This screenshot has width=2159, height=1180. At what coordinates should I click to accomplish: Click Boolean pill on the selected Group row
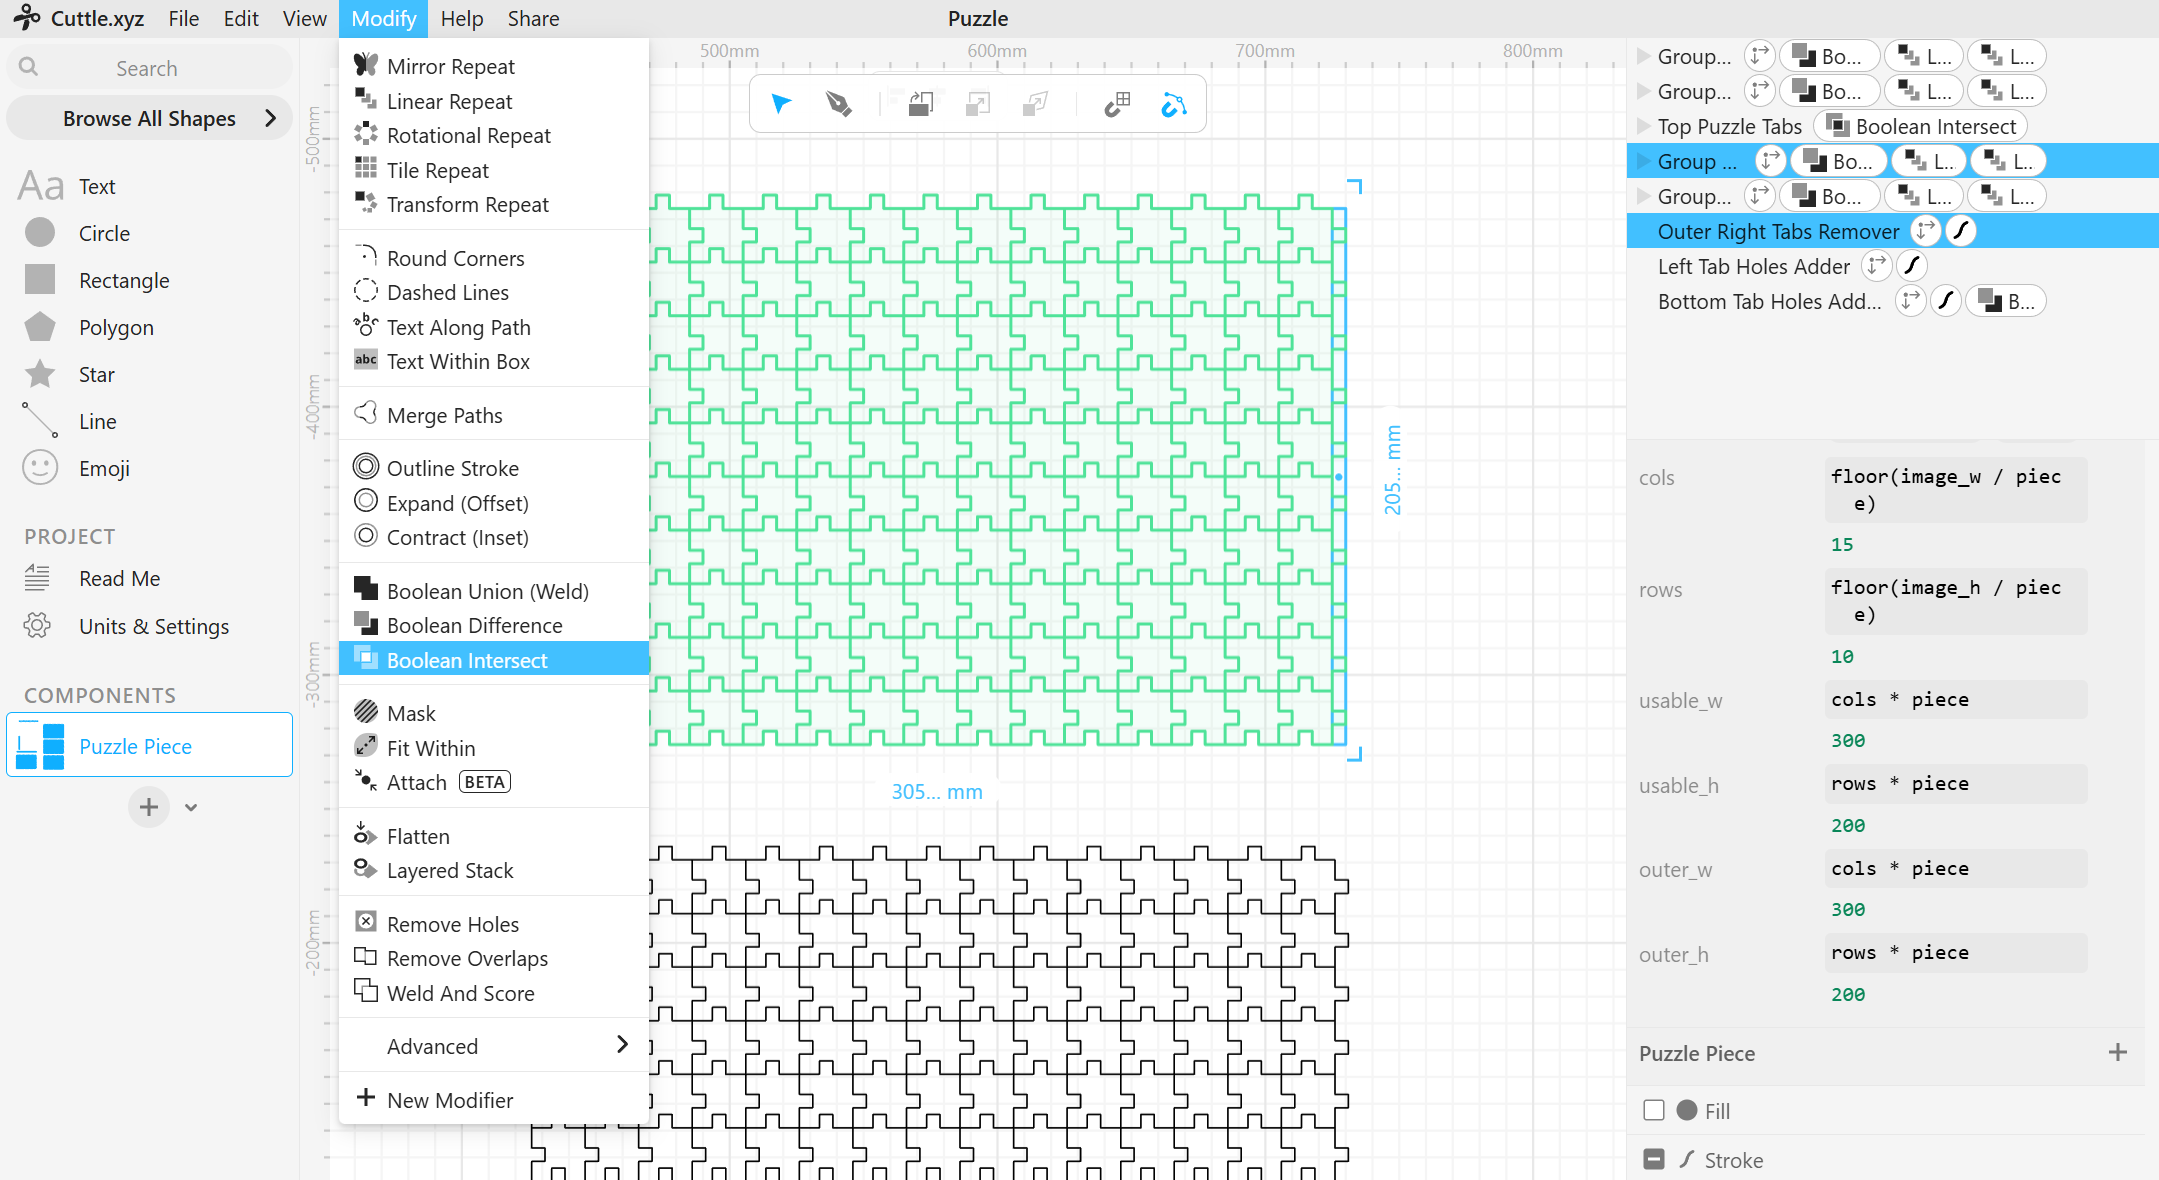click(x=1839, y=161)
